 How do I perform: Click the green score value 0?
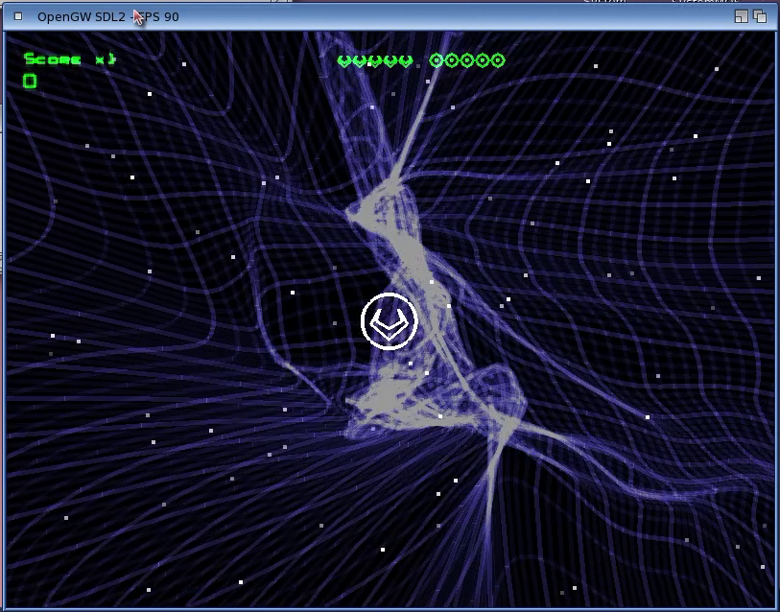tap(30, 81)
